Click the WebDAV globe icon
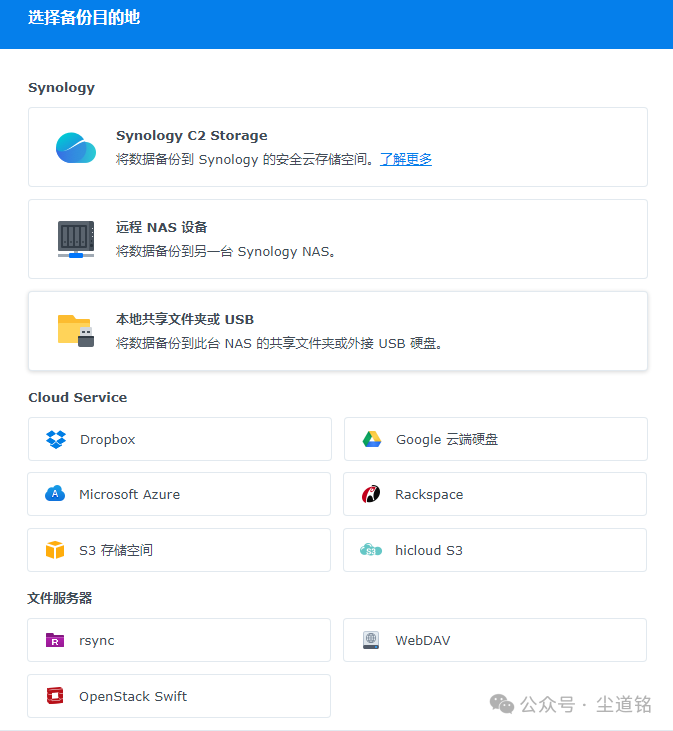This screenshot has height=731, width=673. [371, 640]
